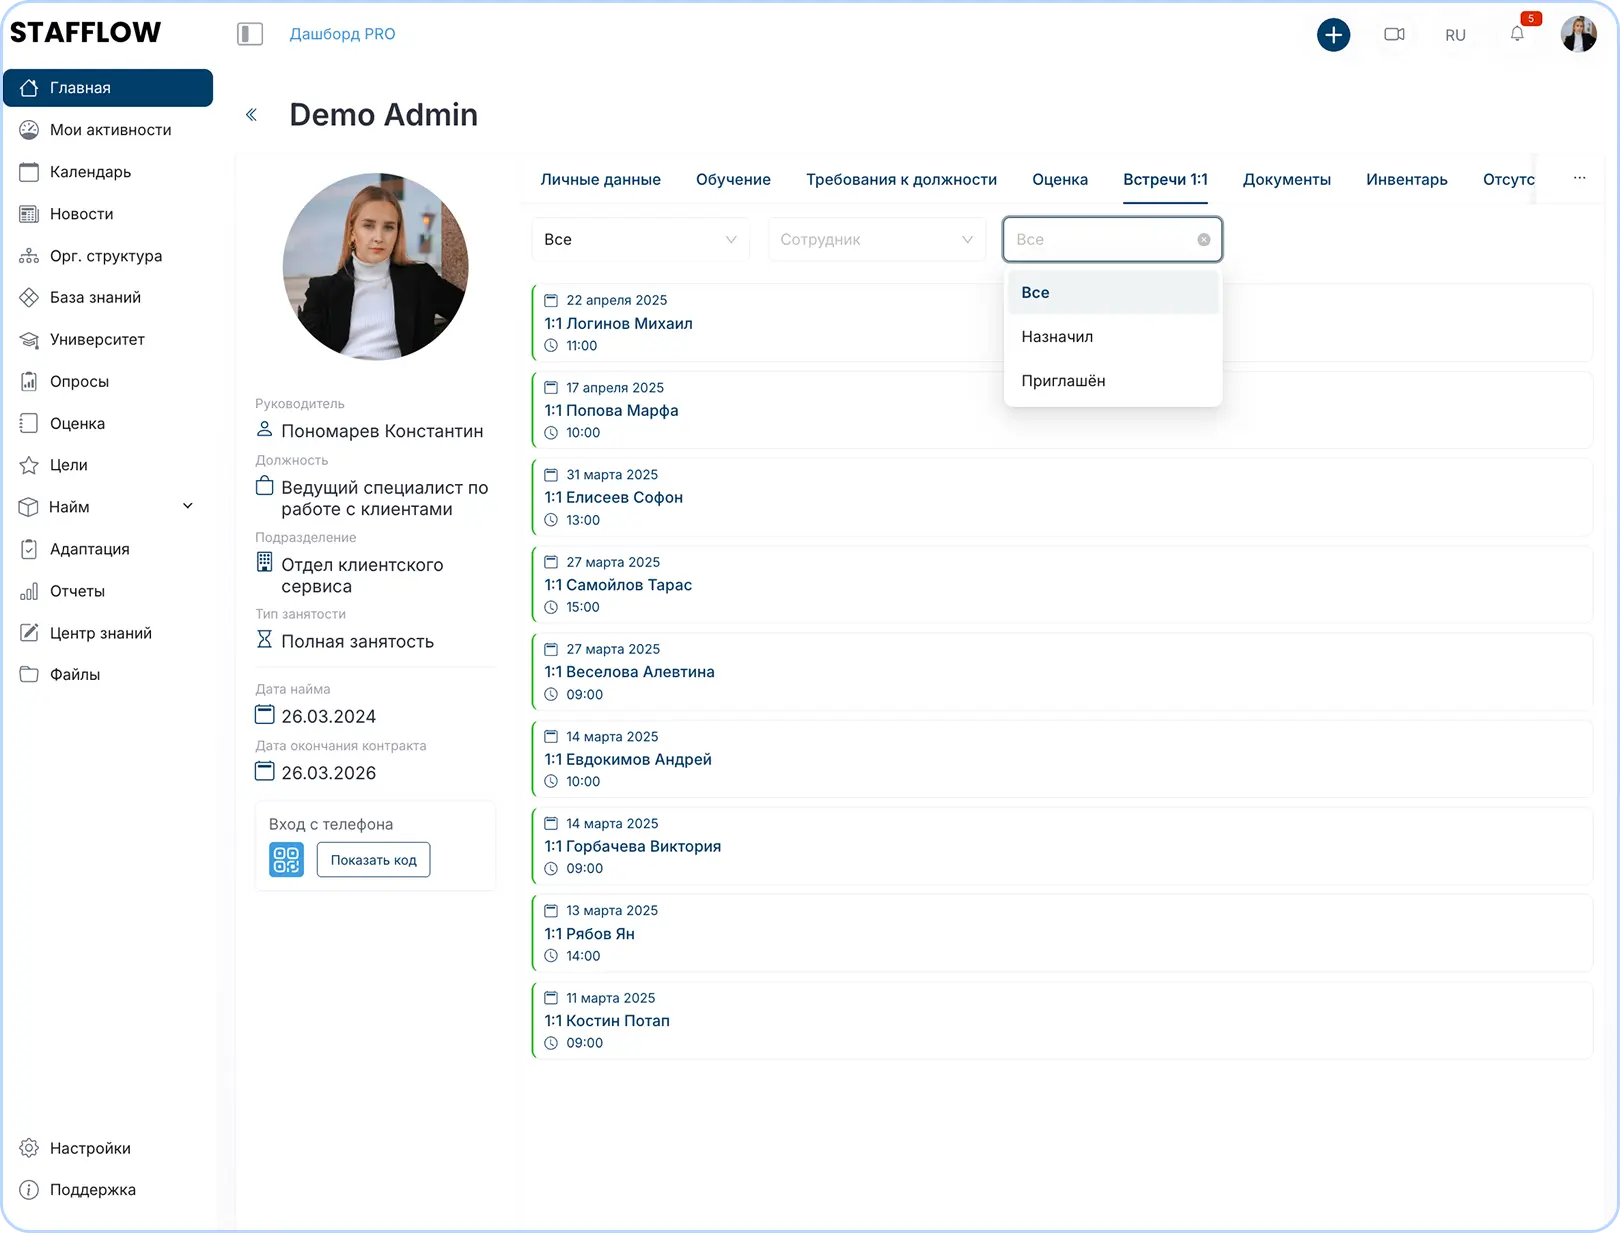
Task: Open Settings in sidebar
Action: (x=90, y=1148)
